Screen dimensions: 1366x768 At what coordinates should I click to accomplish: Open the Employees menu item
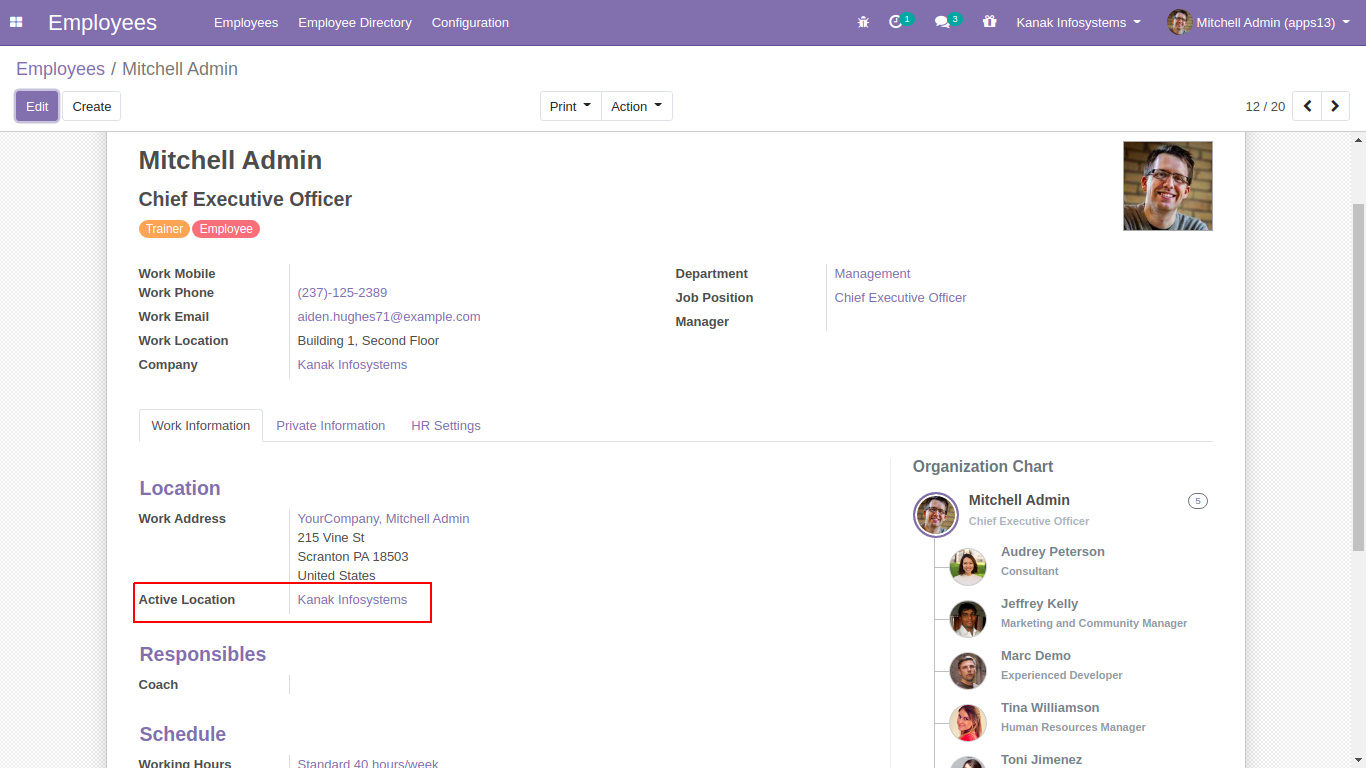246,22
